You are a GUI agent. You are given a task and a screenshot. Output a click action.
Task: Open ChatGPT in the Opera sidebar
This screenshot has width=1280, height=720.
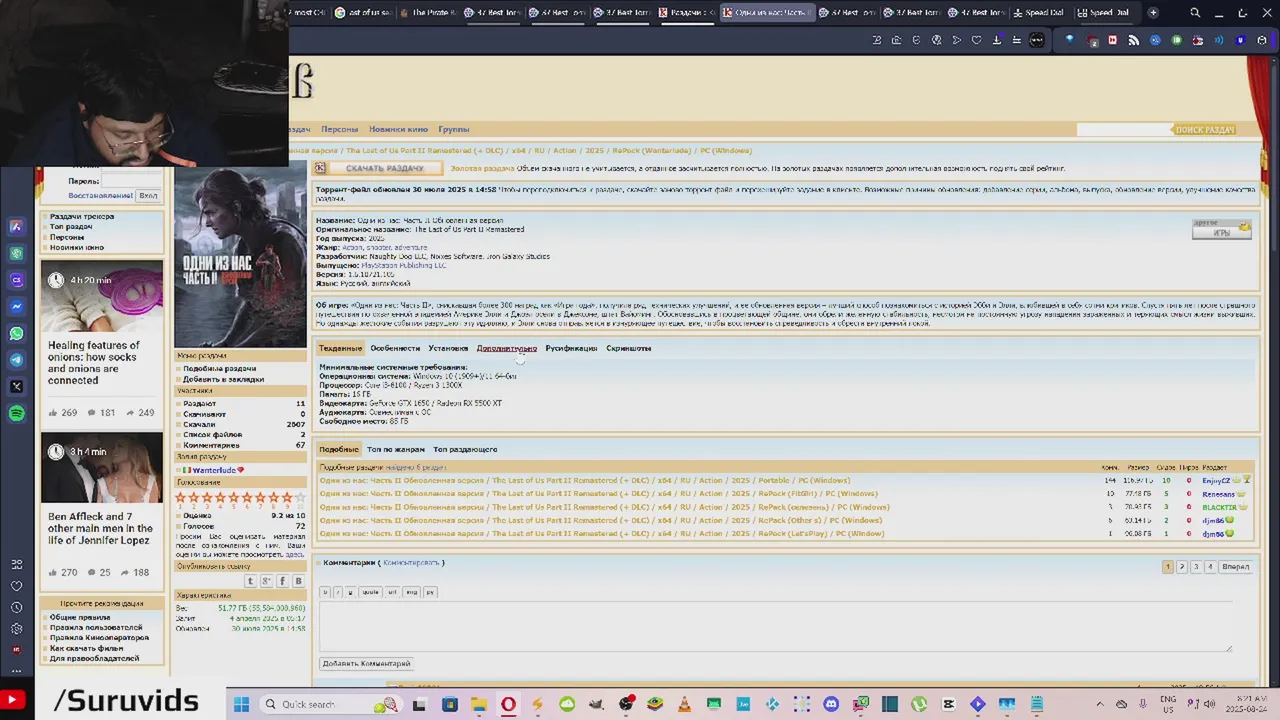(16, 254)
